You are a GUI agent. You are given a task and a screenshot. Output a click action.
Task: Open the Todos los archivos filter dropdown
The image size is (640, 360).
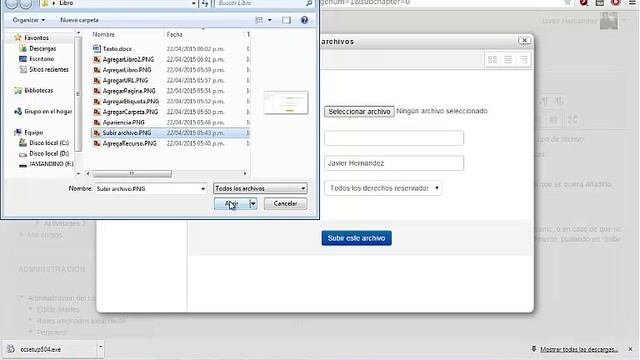260,188
